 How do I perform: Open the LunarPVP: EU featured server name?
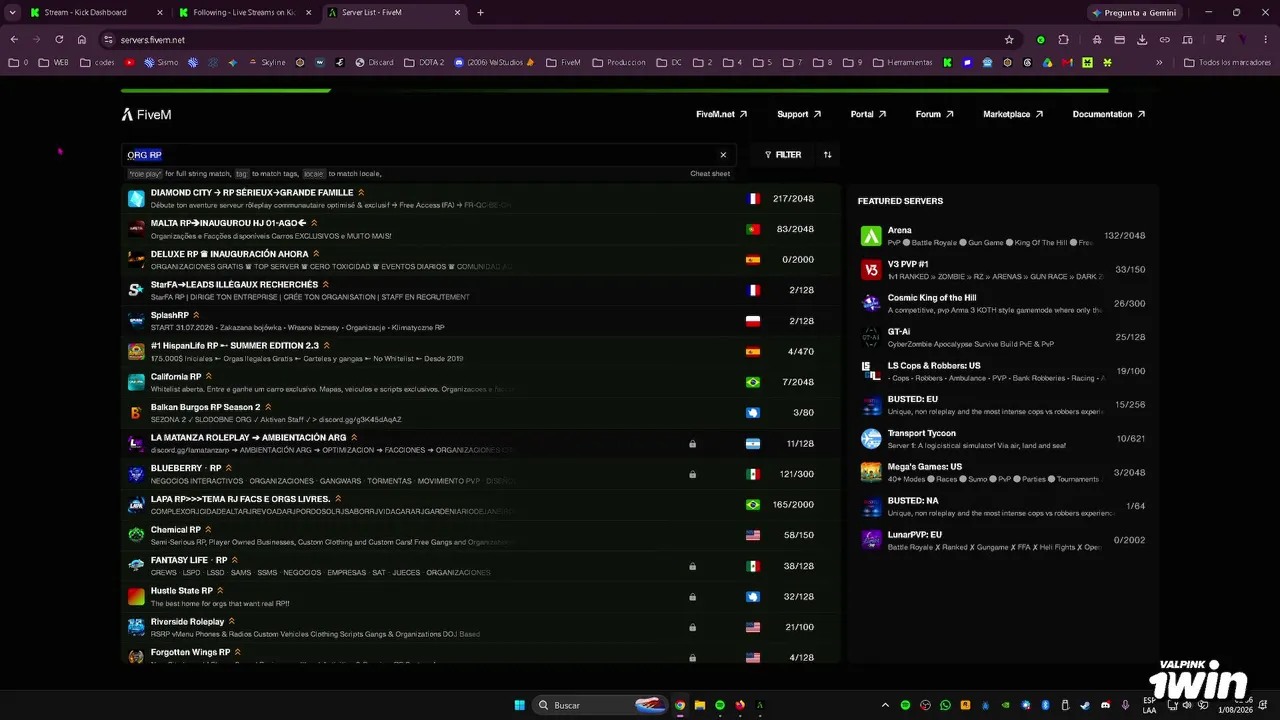point(915,534)
